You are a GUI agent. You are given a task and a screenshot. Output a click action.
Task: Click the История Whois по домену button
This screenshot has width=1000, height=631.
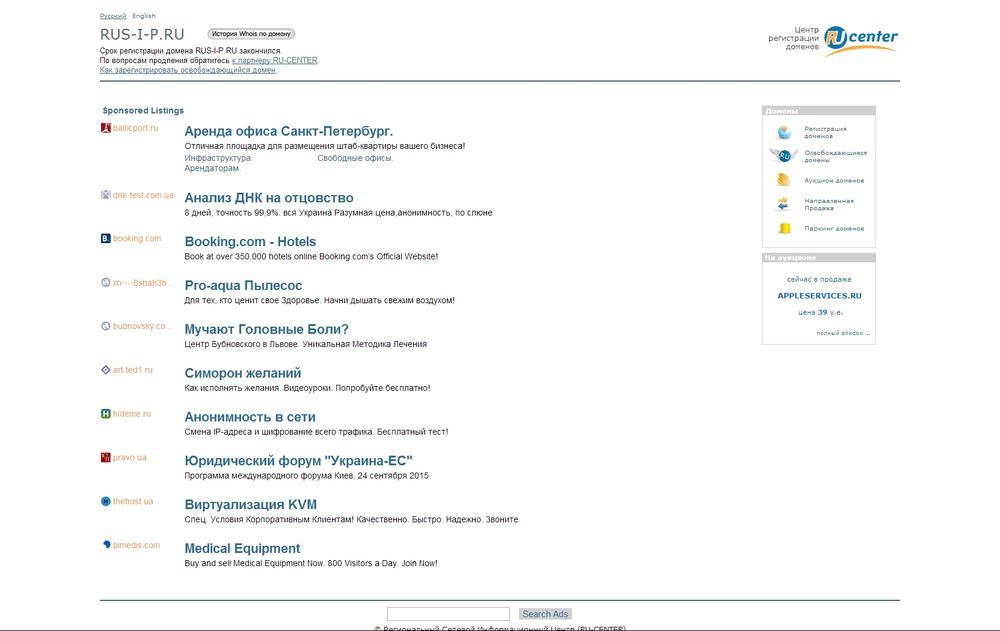click(x=251, y=34)
